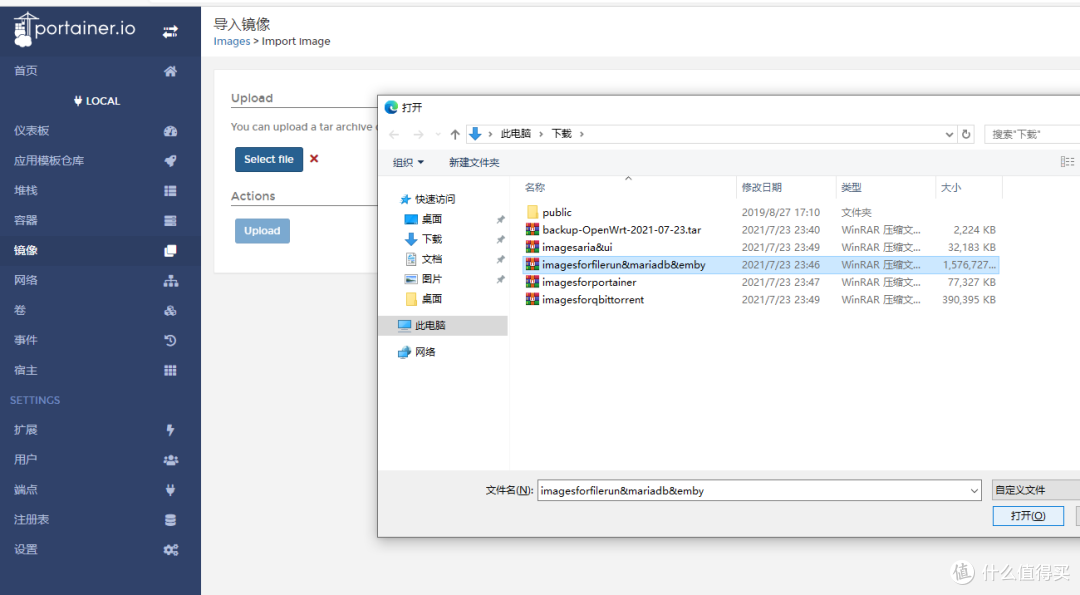Screen dimensions: 1080x595
Task: Change the file dialog view layout icon
Action: pos(1067,162)
